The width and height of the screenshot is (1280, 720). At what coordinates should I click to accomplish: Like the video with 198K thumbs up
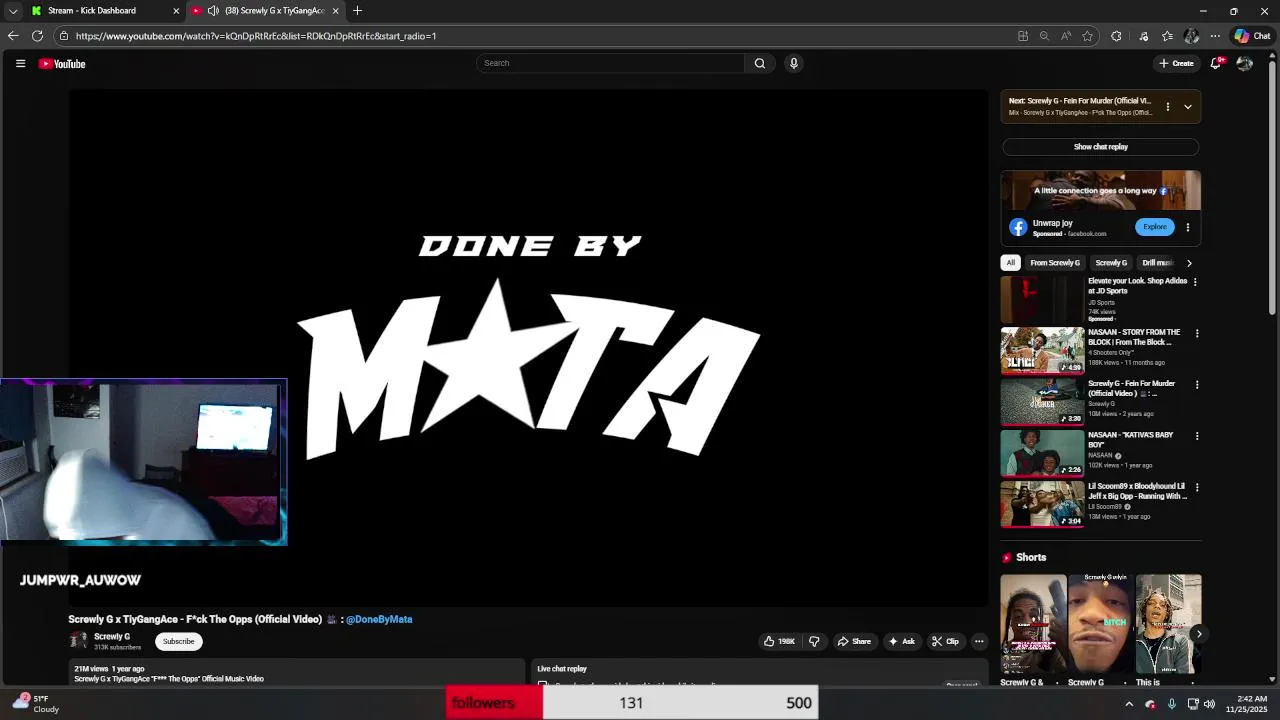tap(779, 641)
